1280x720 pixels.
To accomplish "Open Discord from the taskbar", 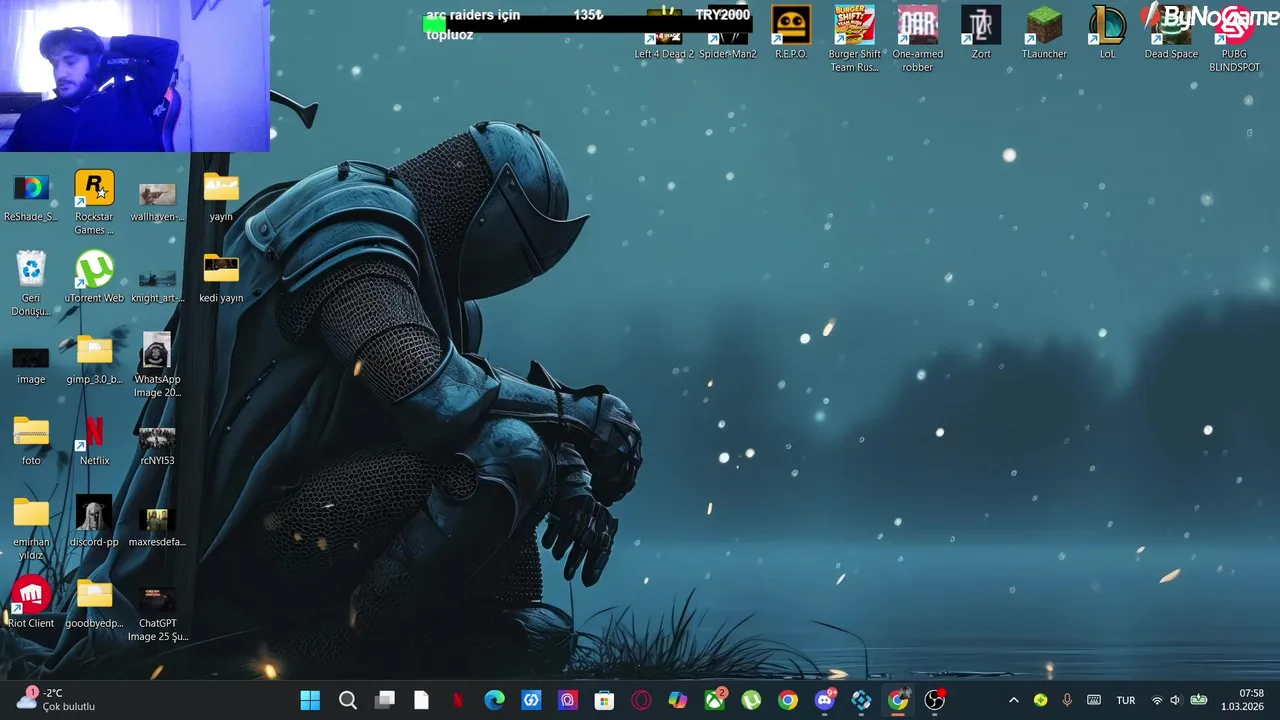I will (x=825, y=700).
